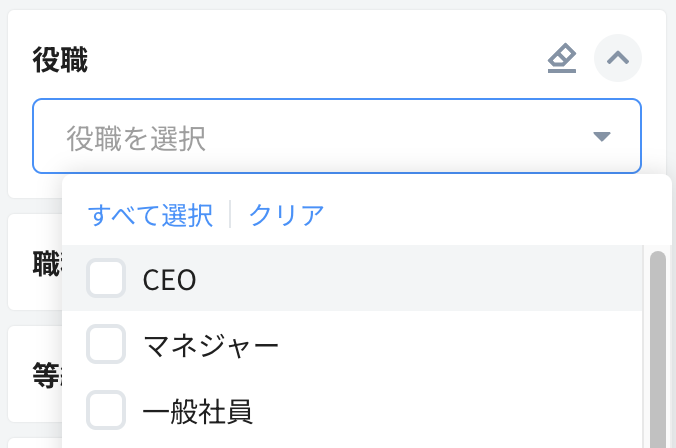676x448 pixels.
Task: Tick the マネジャー checkbox
Action: [106, 344]
